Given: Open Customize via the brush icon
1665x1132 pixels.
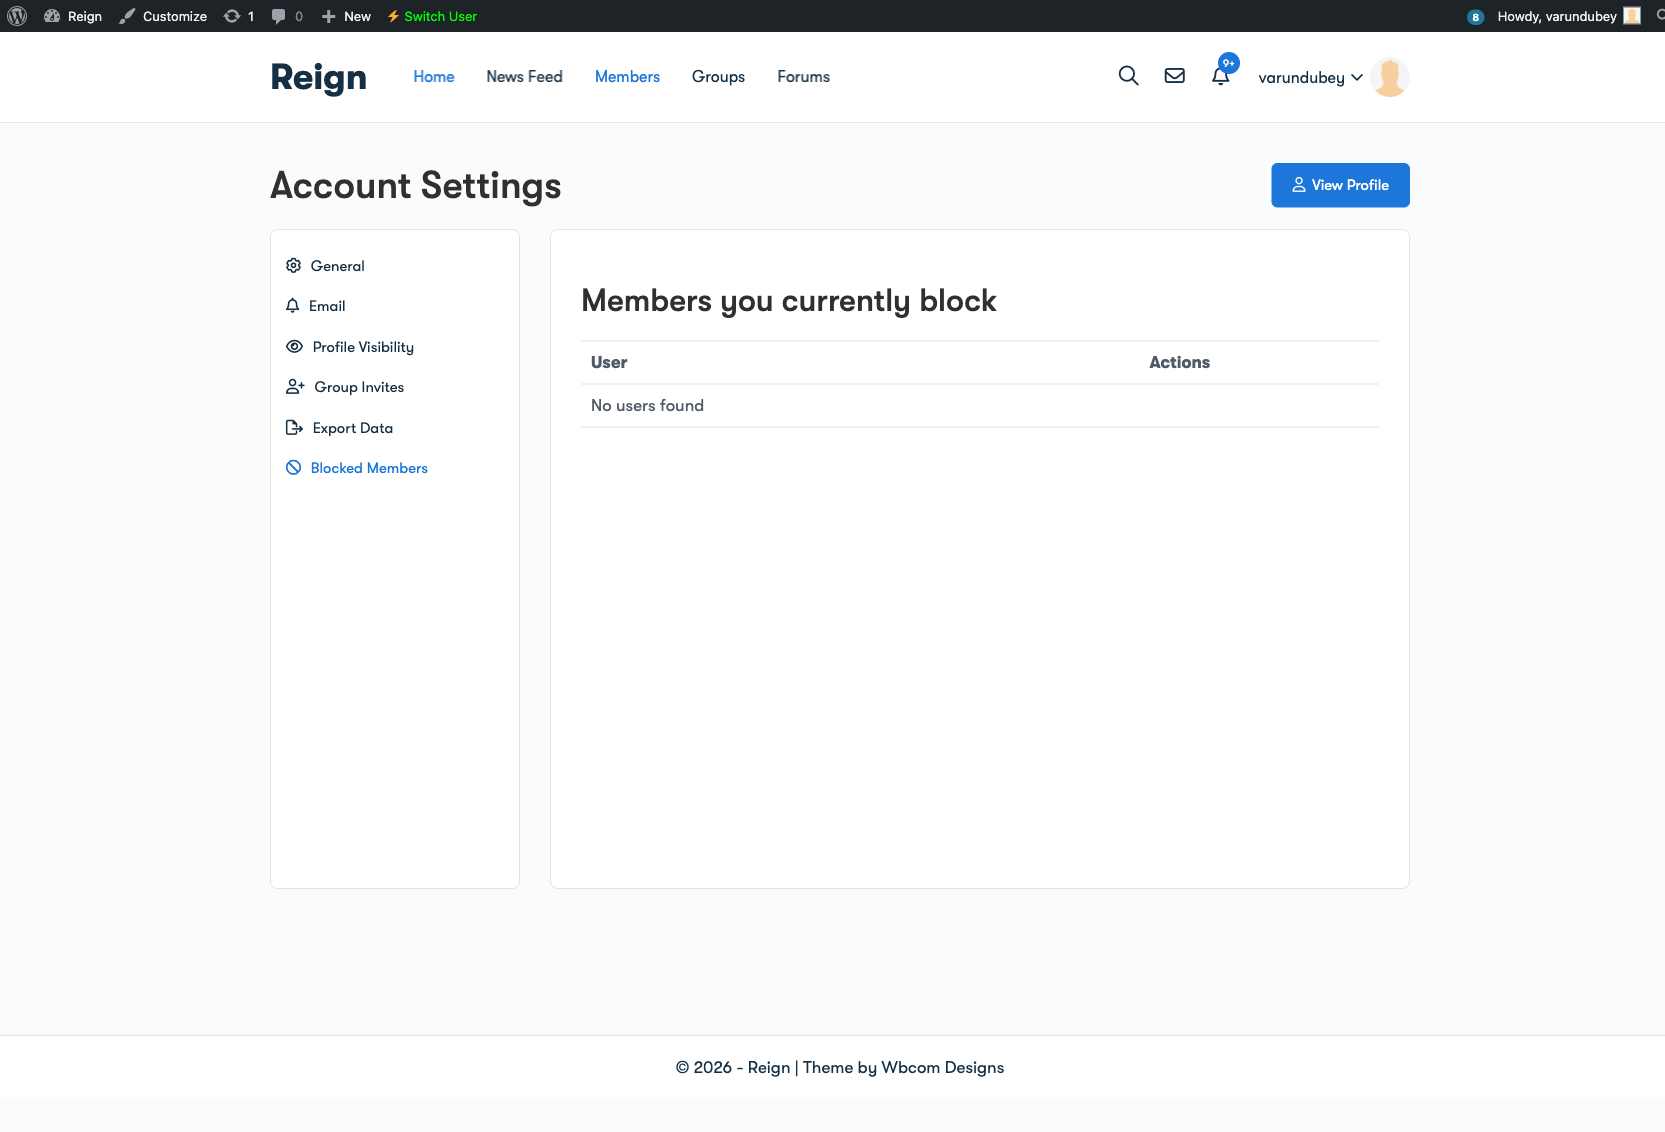Looking at the screenshot, I should (125, 16).
